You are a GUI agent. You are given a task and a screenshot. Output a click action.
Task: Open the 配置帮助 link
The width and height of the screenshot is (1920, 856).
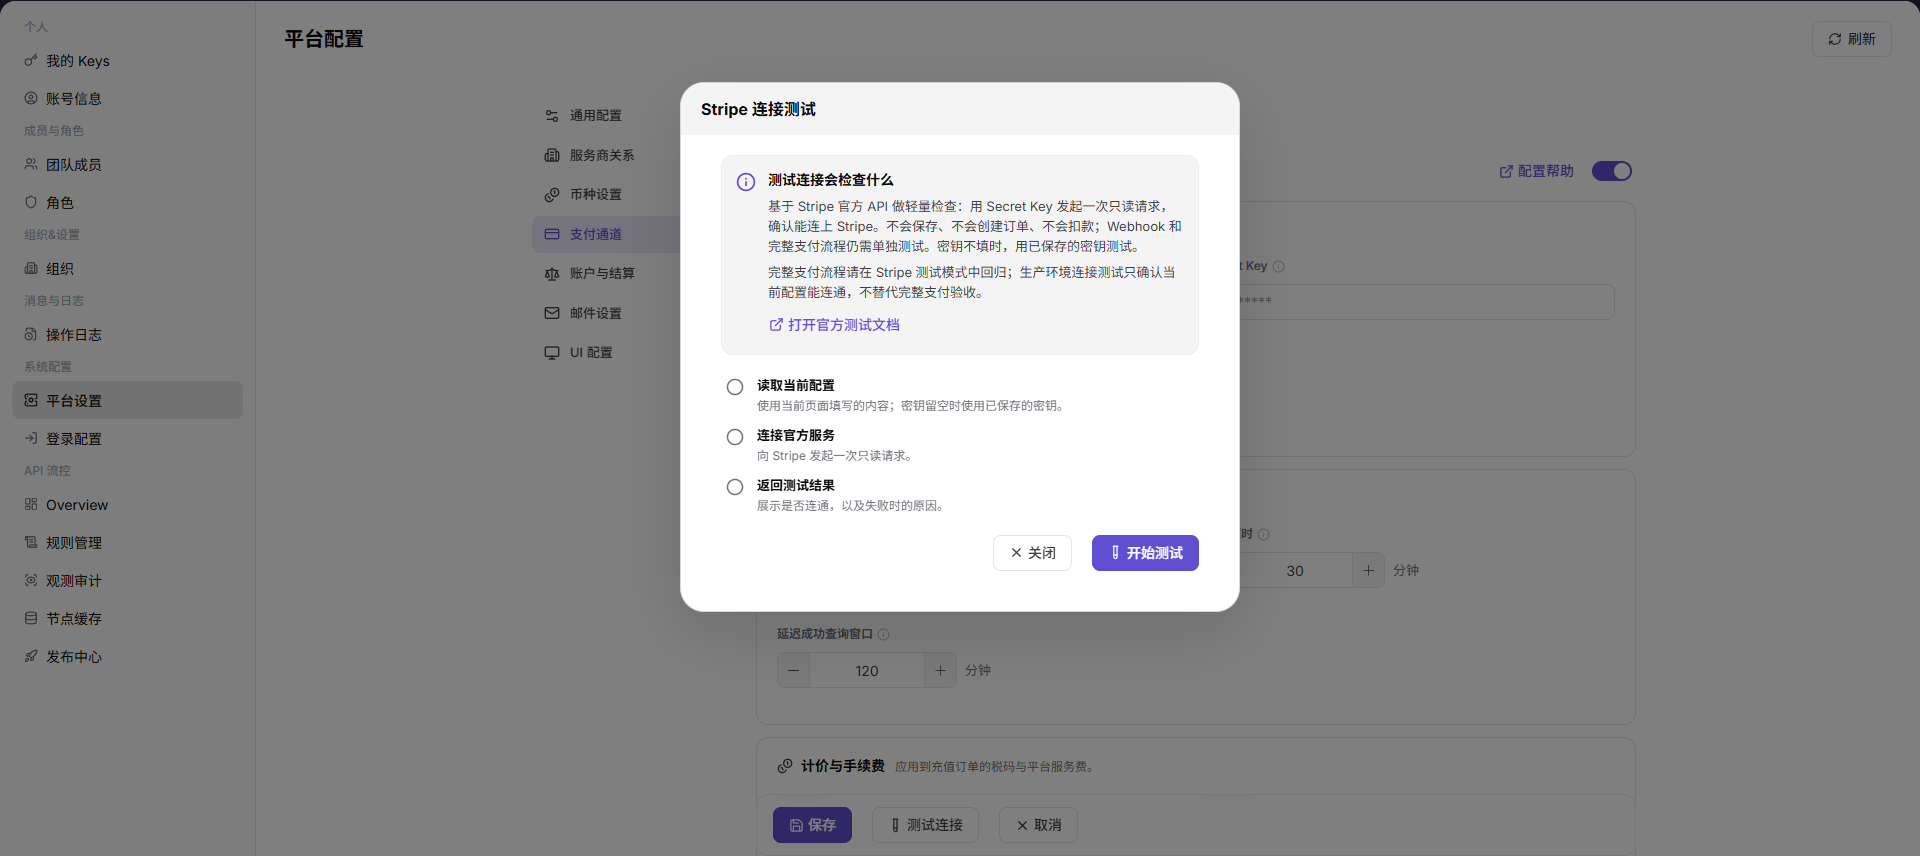(1536, 171)
